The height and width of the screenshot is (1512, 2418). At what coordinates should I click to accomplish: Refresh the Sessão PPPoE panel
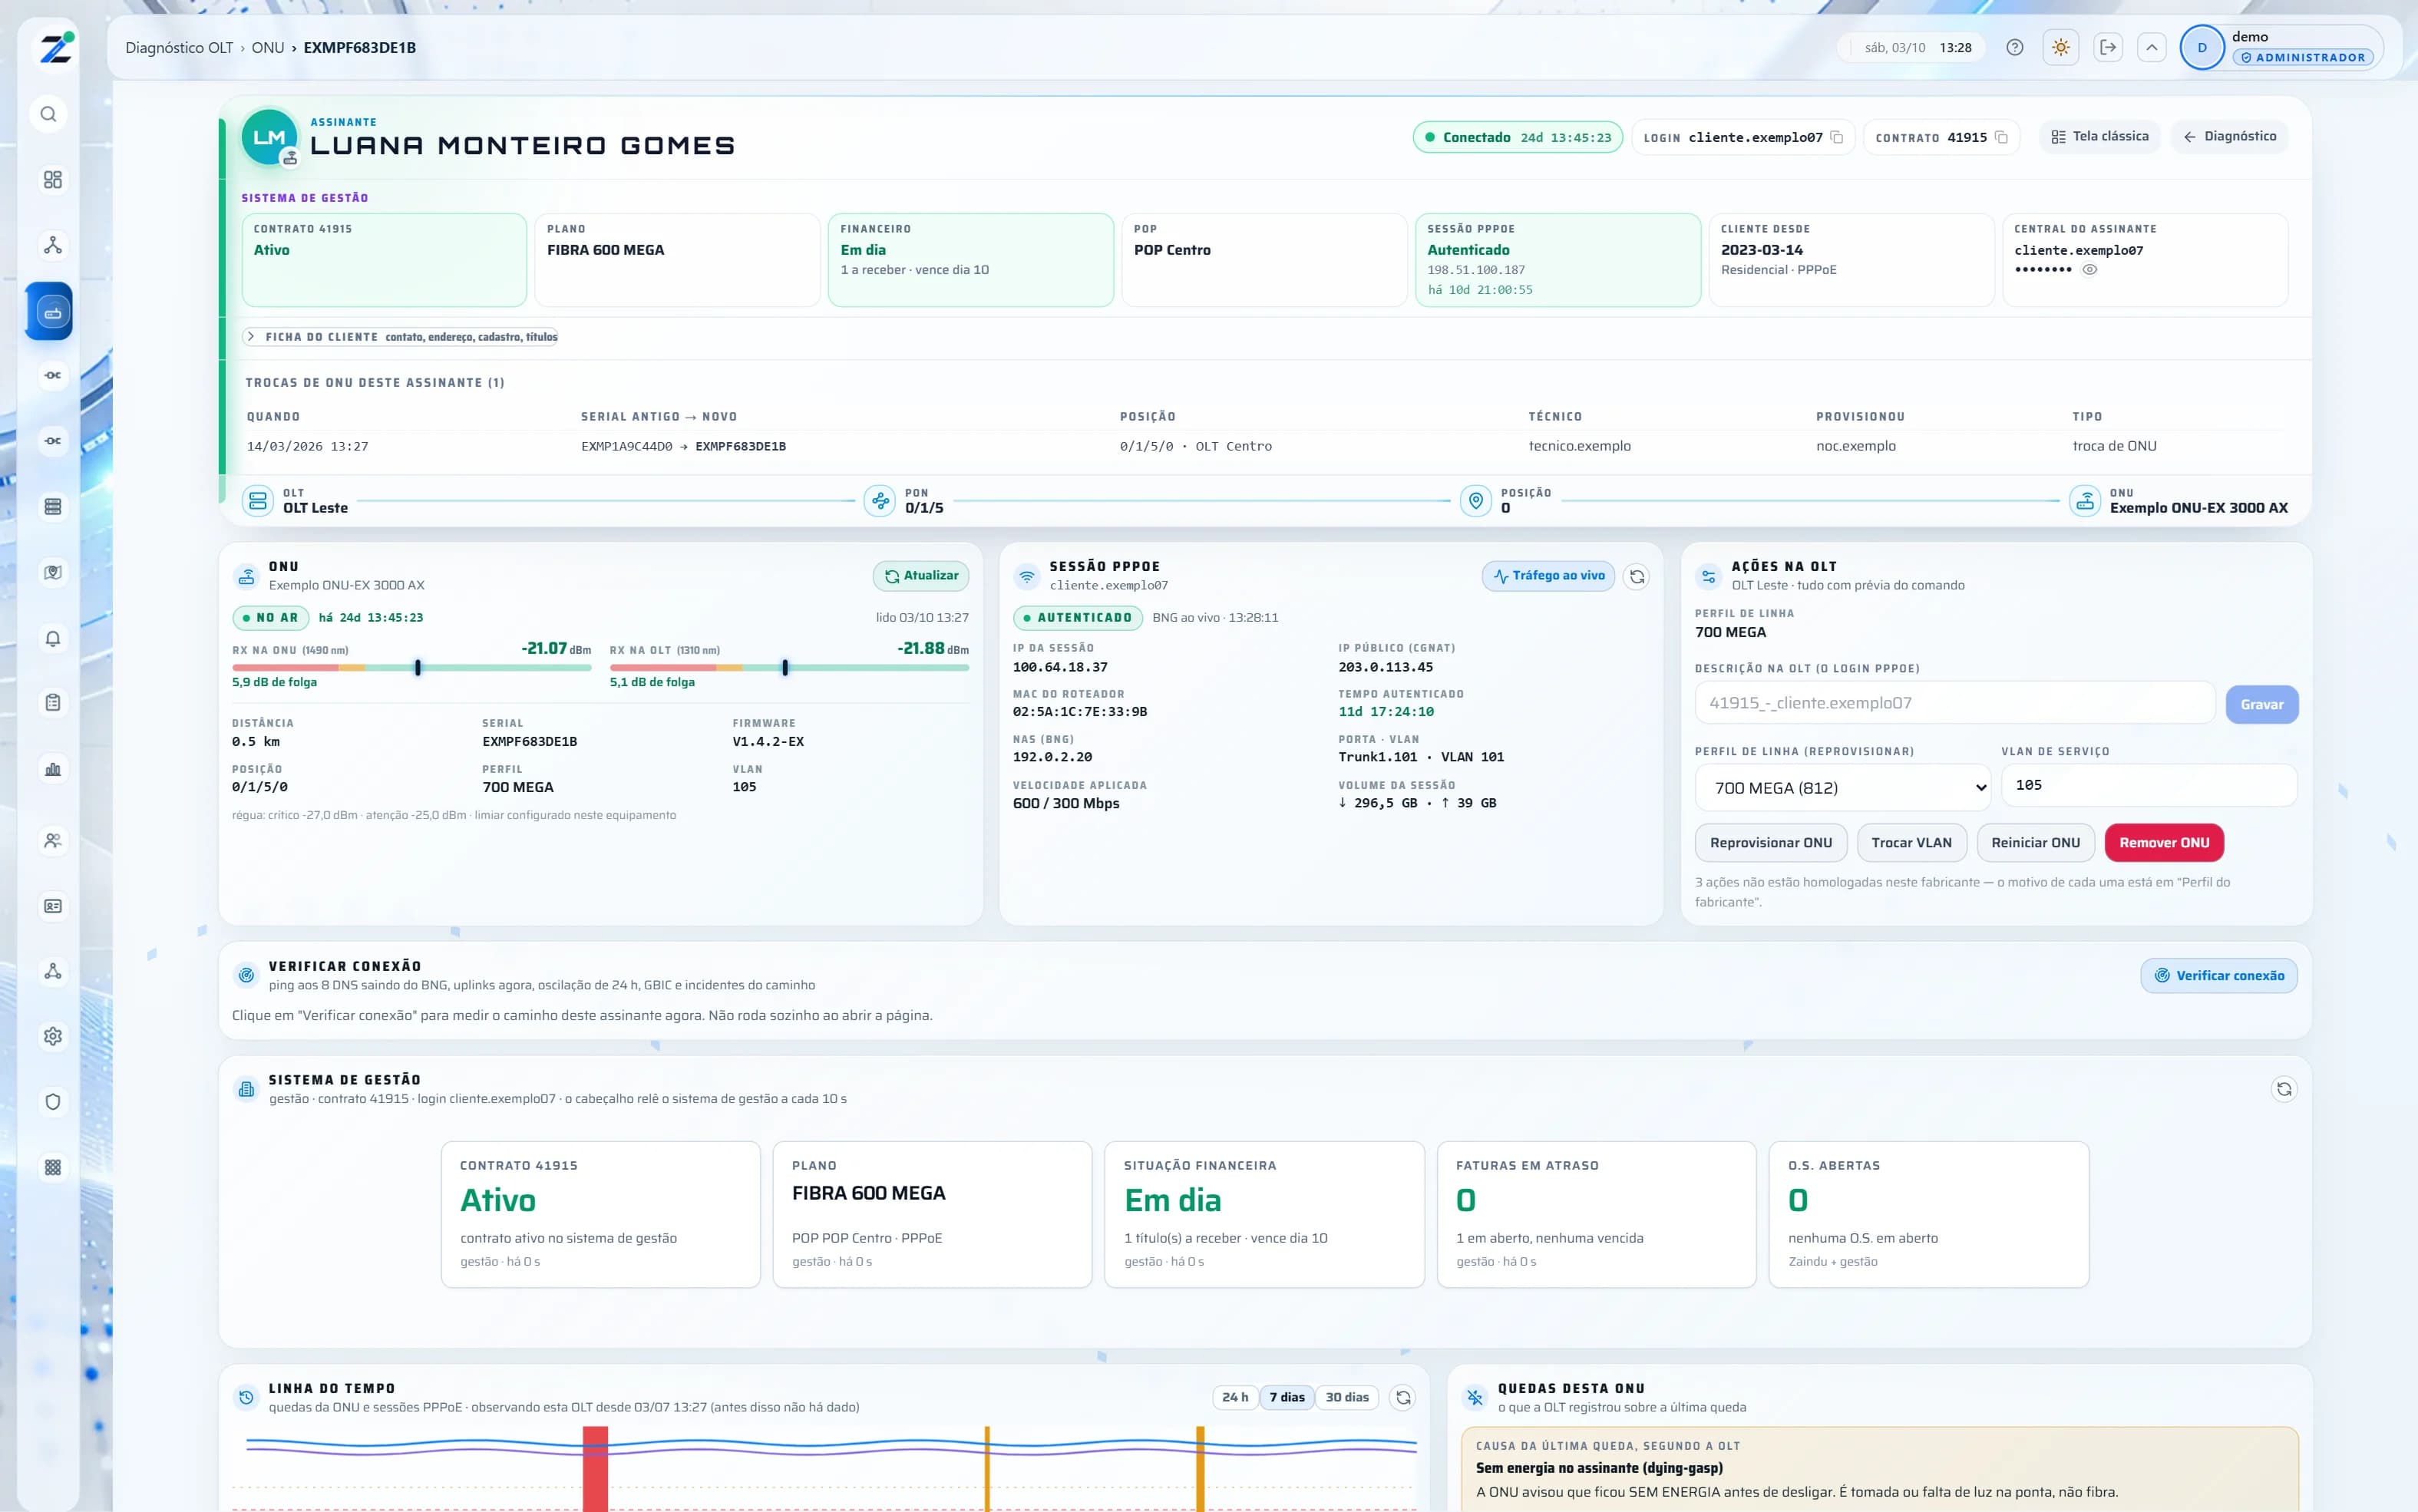point(1636,576)
